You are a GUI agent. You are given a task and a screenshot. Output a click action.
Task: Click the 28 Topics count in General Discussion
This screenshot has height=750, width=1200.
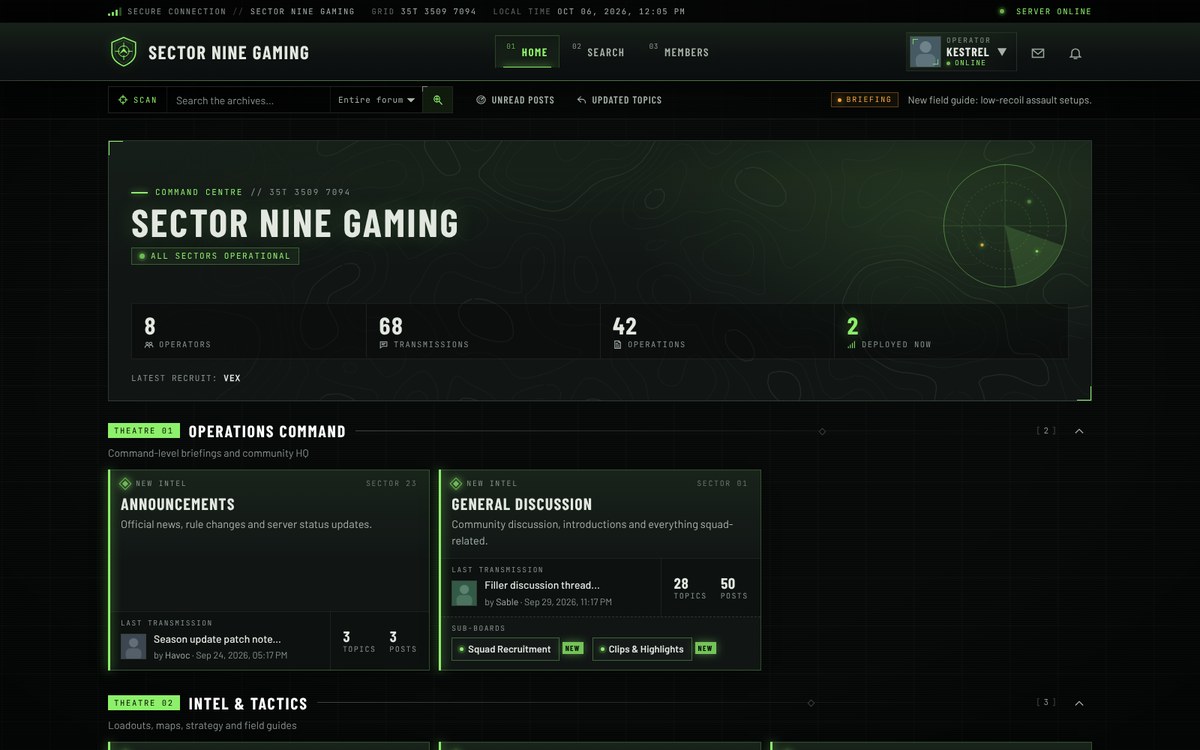coord(690,588)
